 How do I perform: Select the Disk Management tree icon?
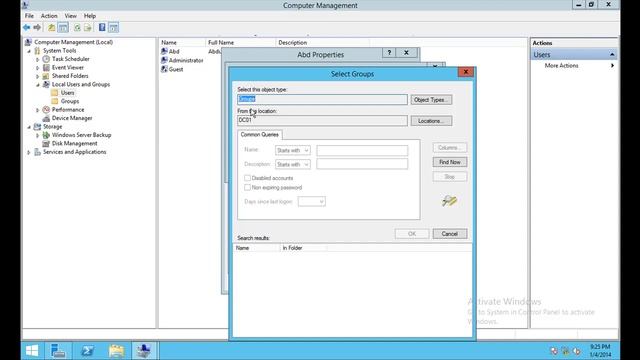tap(46, 144)
